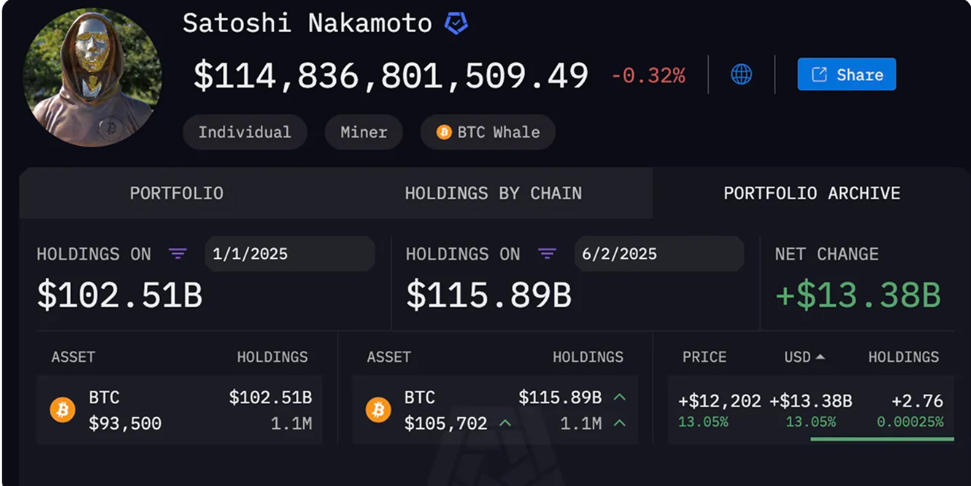The width and height of the screenshot is (971, 486).
Task: Click the green bar under the net change holdings
Action: tap(882, 439)
